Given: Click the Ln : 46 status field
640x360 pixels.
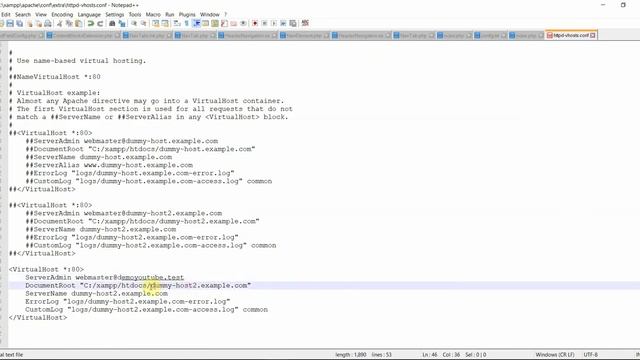Looking at the screenshot, I should [430, 355].
